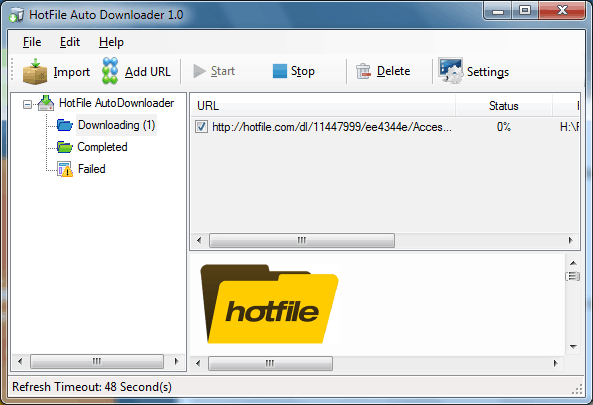The image size is (593, 405).
Task: Click the Delete trash can icon
Action: click(363, 71)
